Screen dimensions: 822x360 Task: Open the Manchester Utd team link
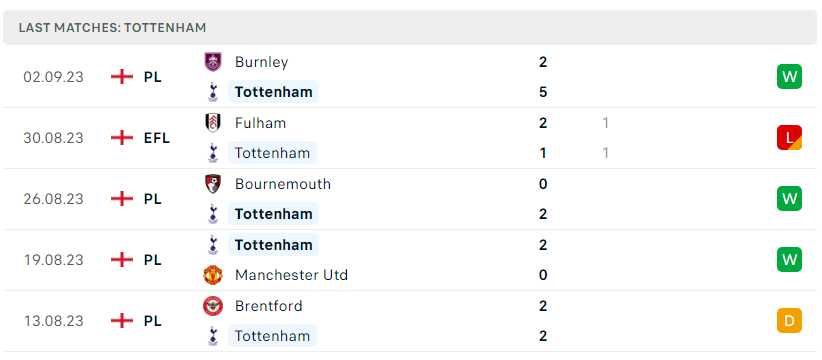click(291, 275)
